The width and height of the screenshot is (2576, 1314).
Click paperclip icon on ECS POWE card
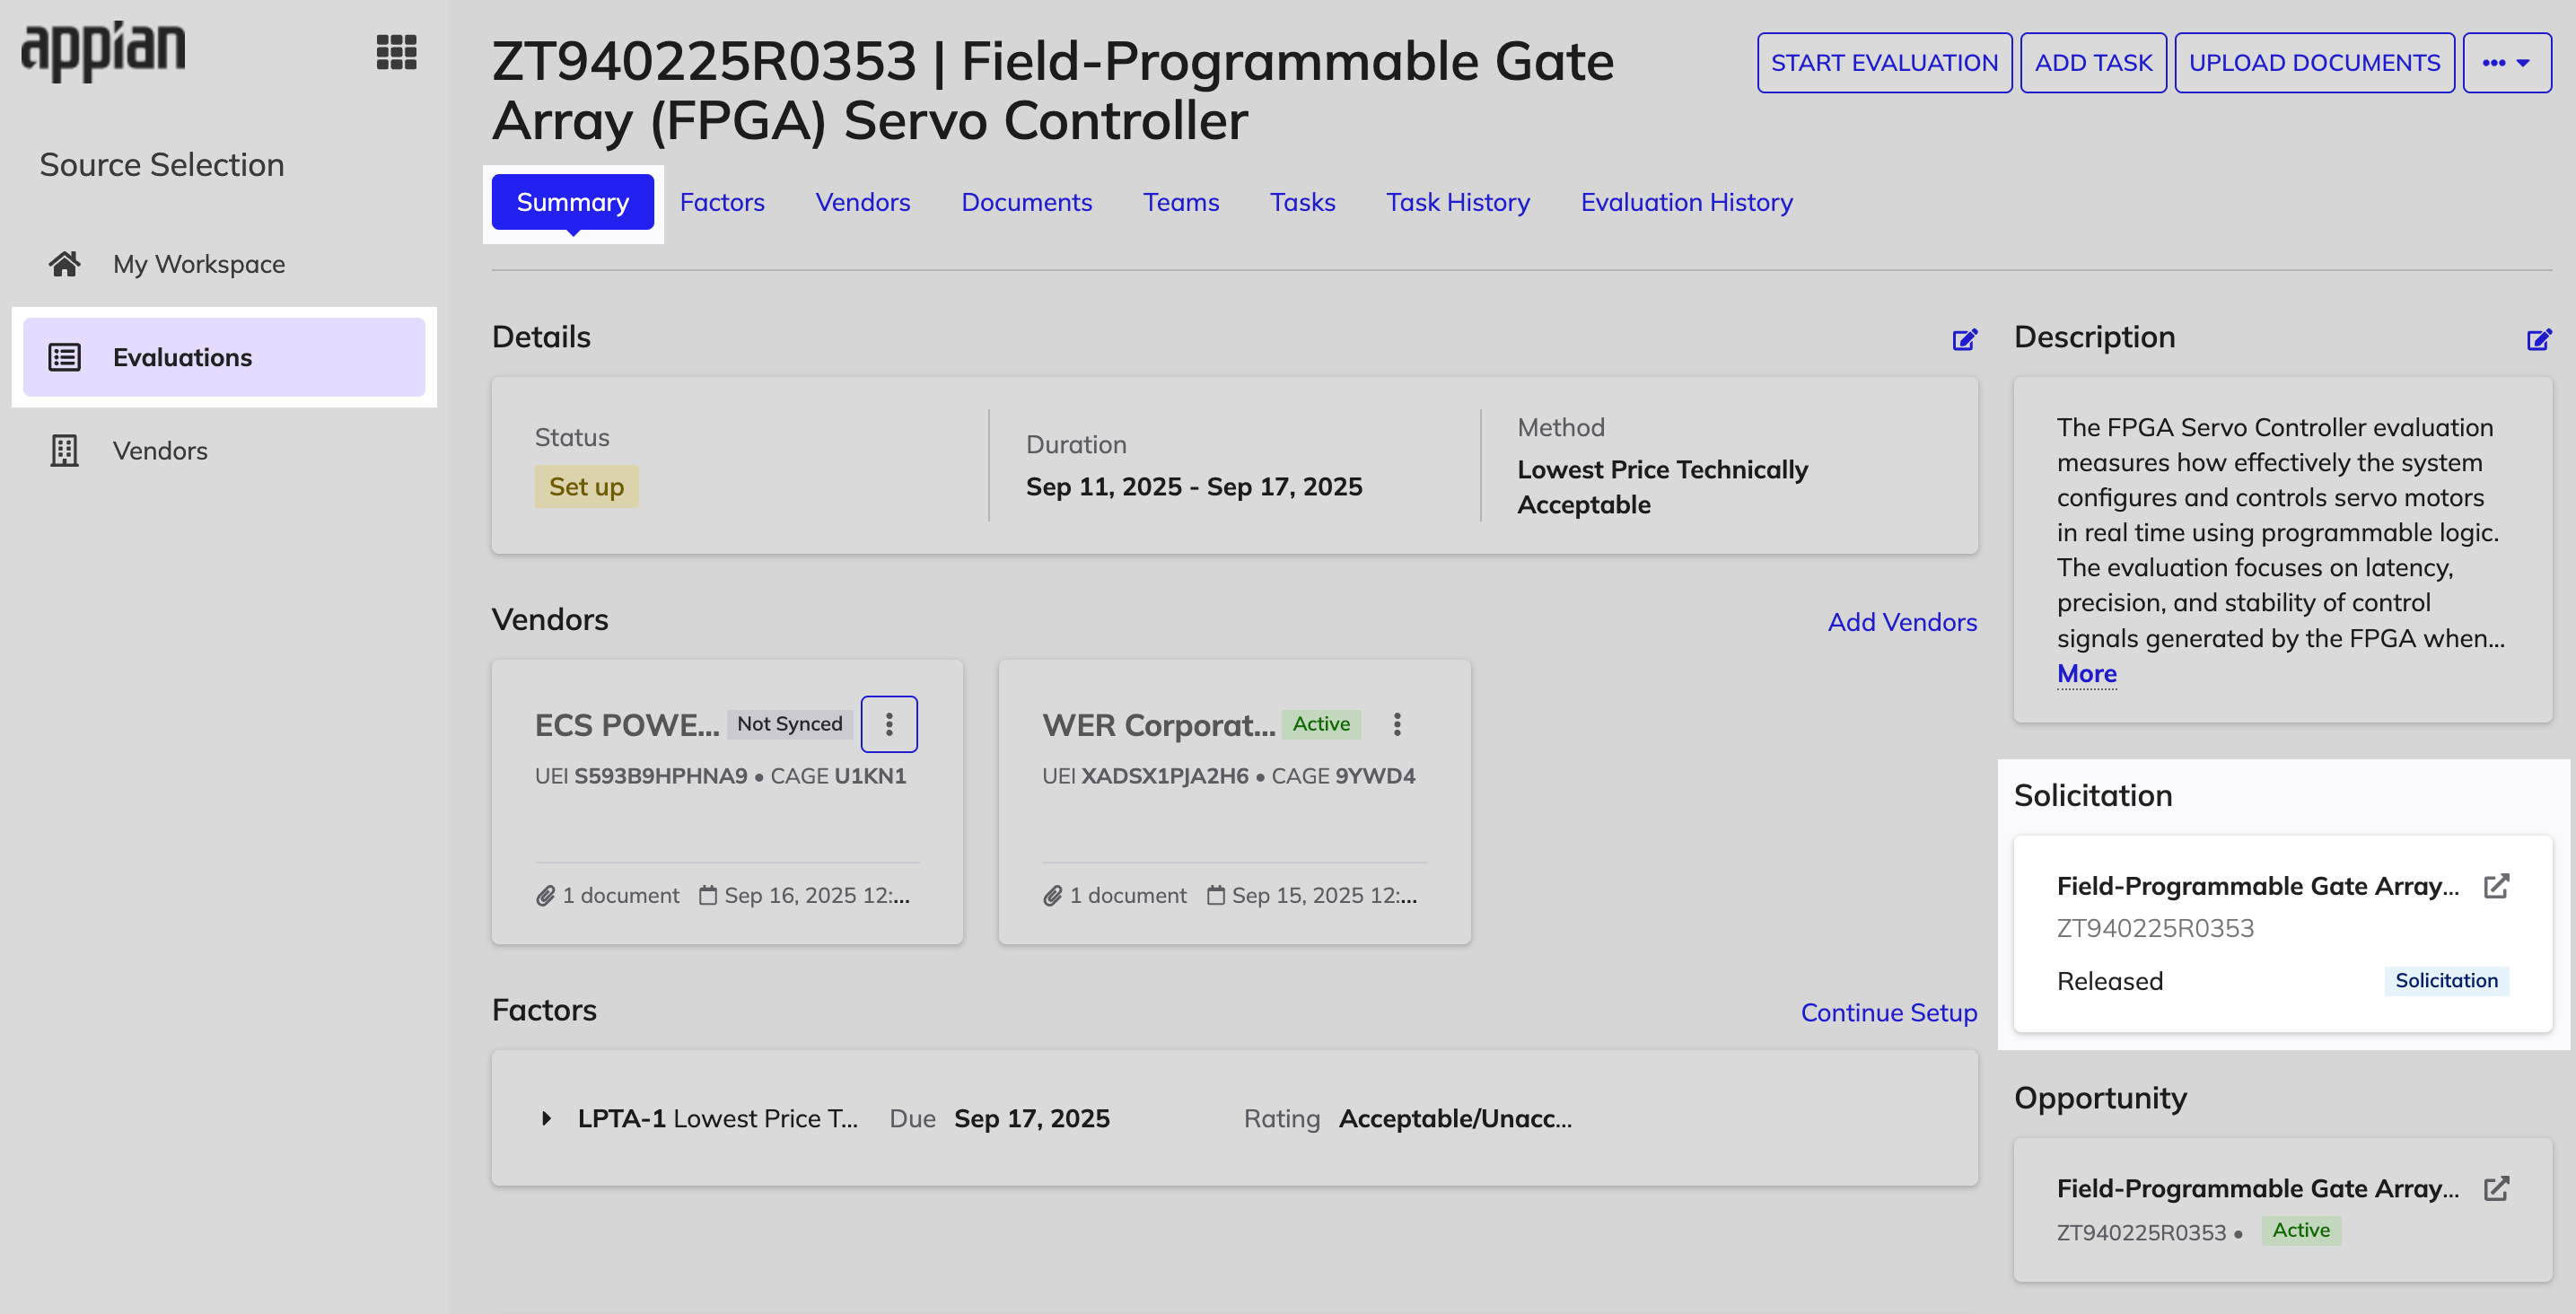pyautogui.click(x=545, y=896)
